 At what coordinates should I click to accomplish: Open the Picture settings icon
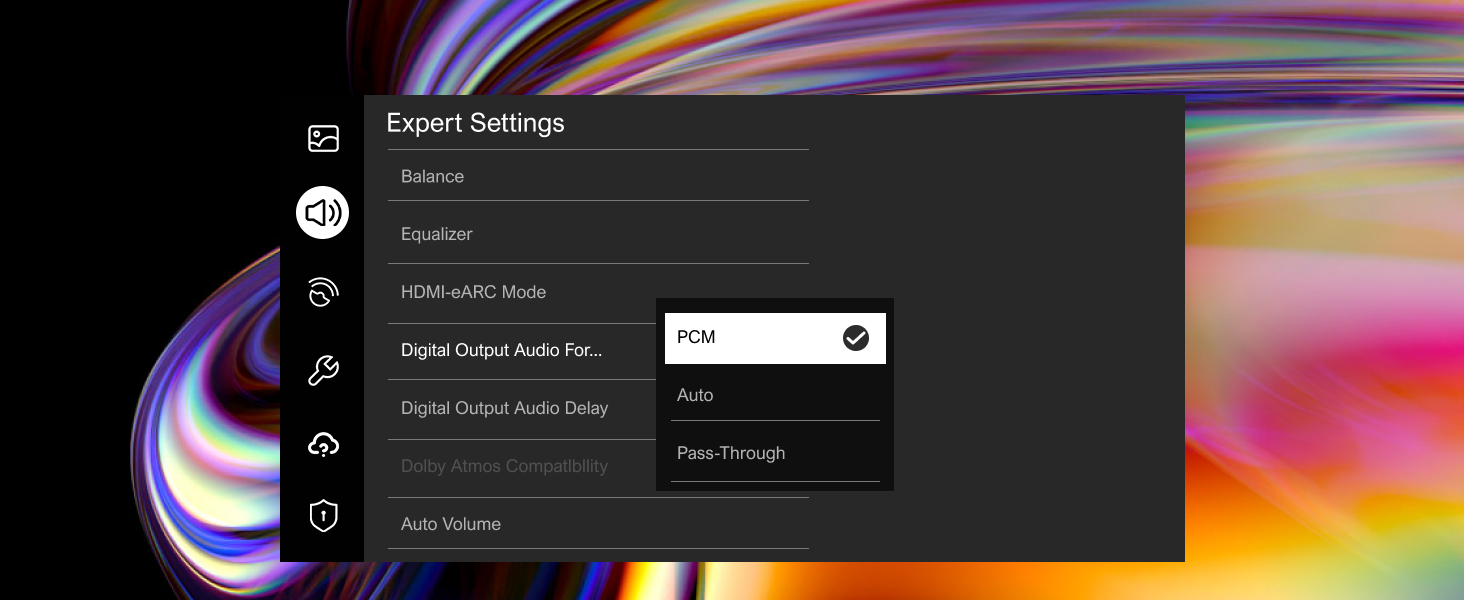(x=323, y=139)
